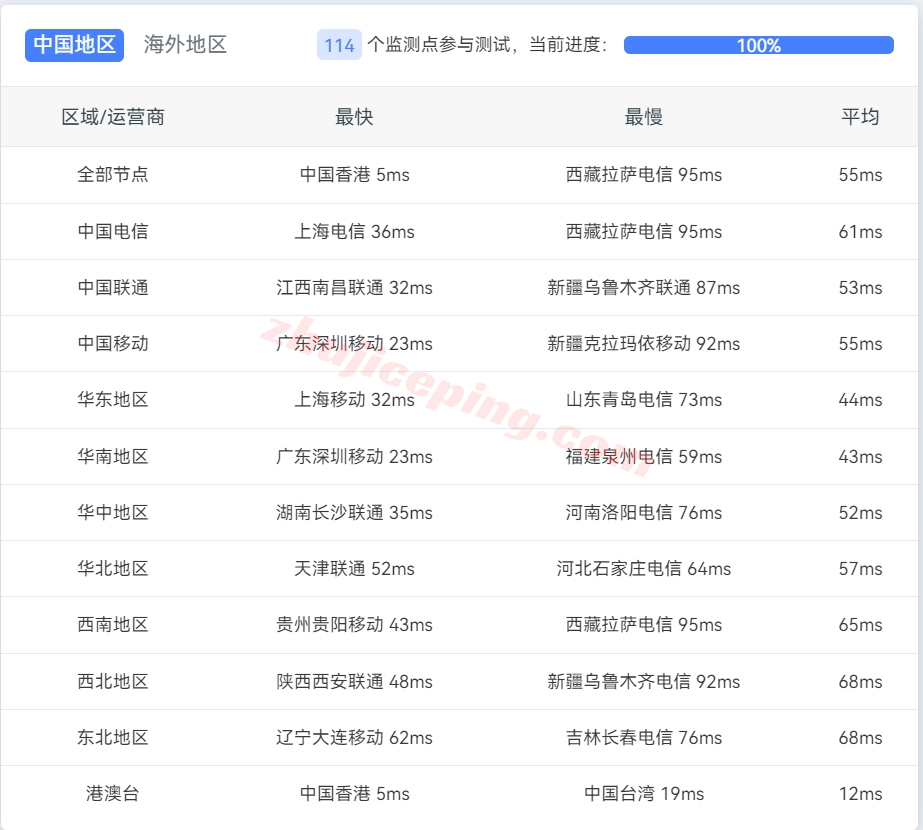Click the 区域/运营商 column header
Screen dimensions: 923x830
[x=113, y=117]
